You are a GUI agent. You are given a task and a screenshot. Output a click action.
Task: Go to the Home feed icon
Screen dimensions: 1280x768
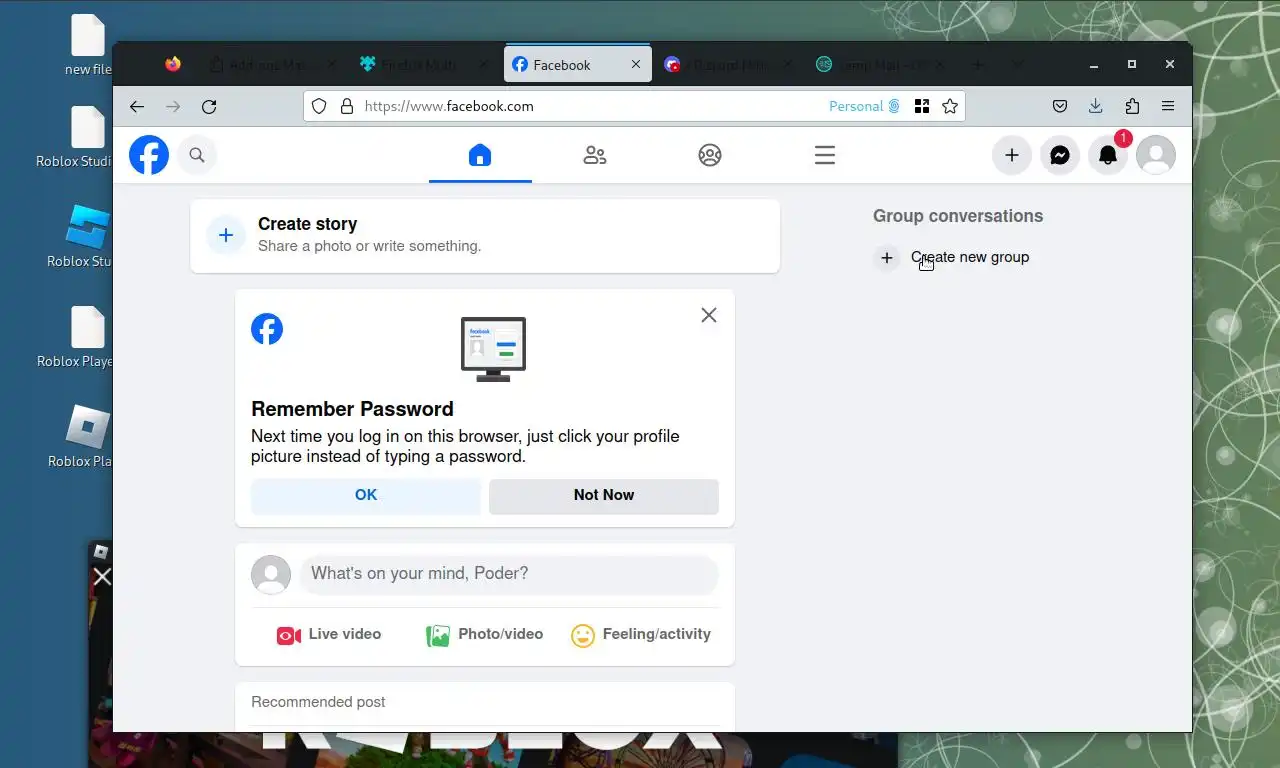point(480,155)
